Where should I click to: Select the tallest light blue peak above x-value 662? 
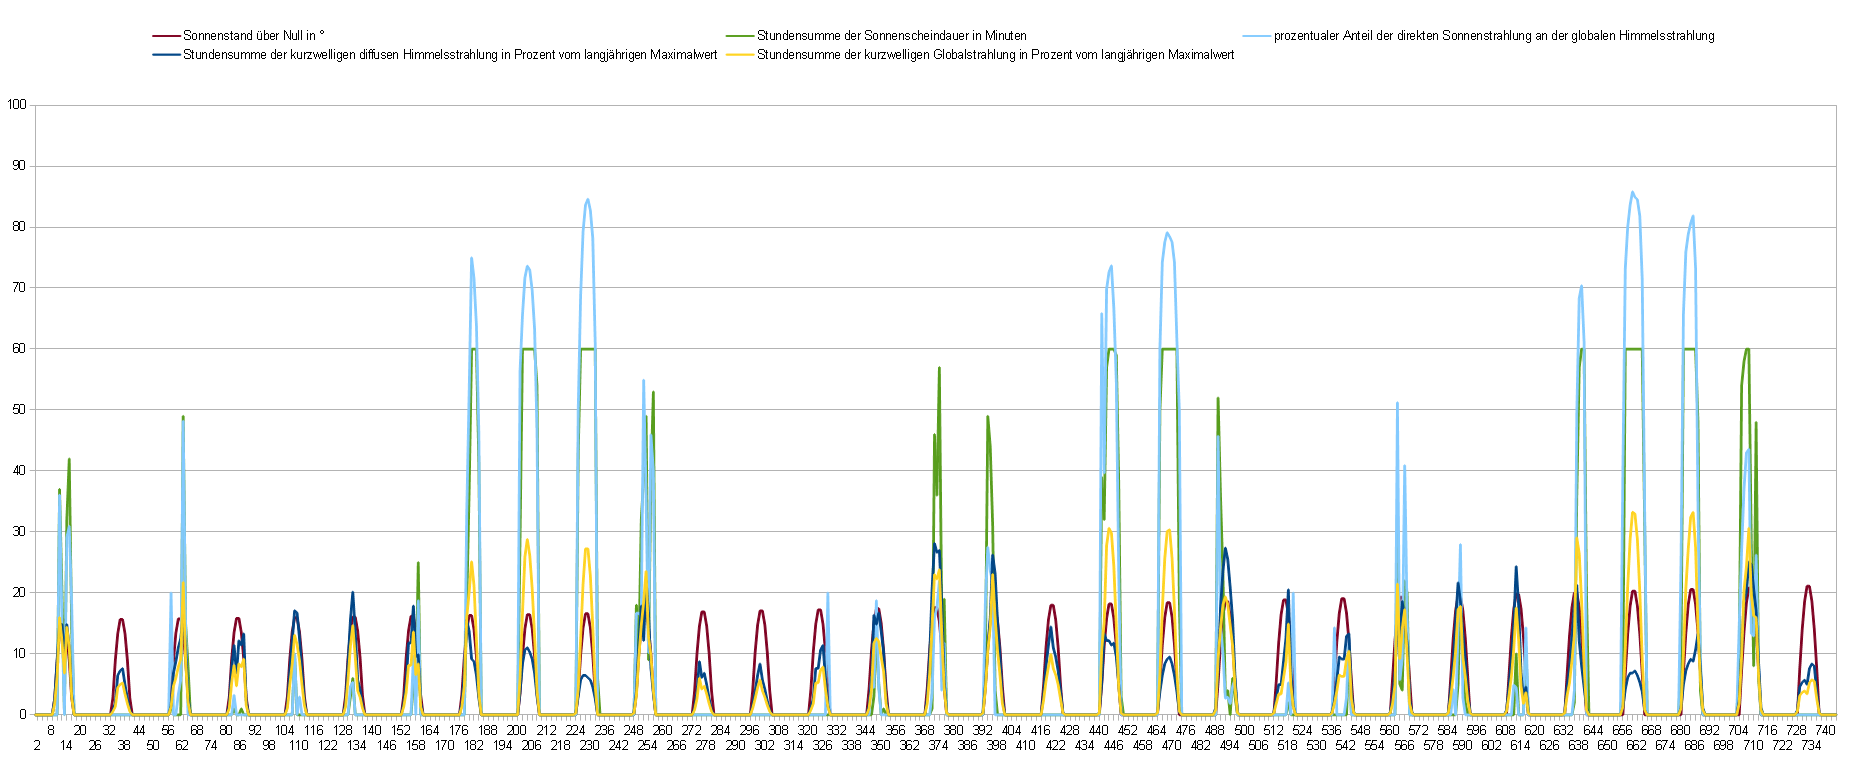tap(1632, 192)
